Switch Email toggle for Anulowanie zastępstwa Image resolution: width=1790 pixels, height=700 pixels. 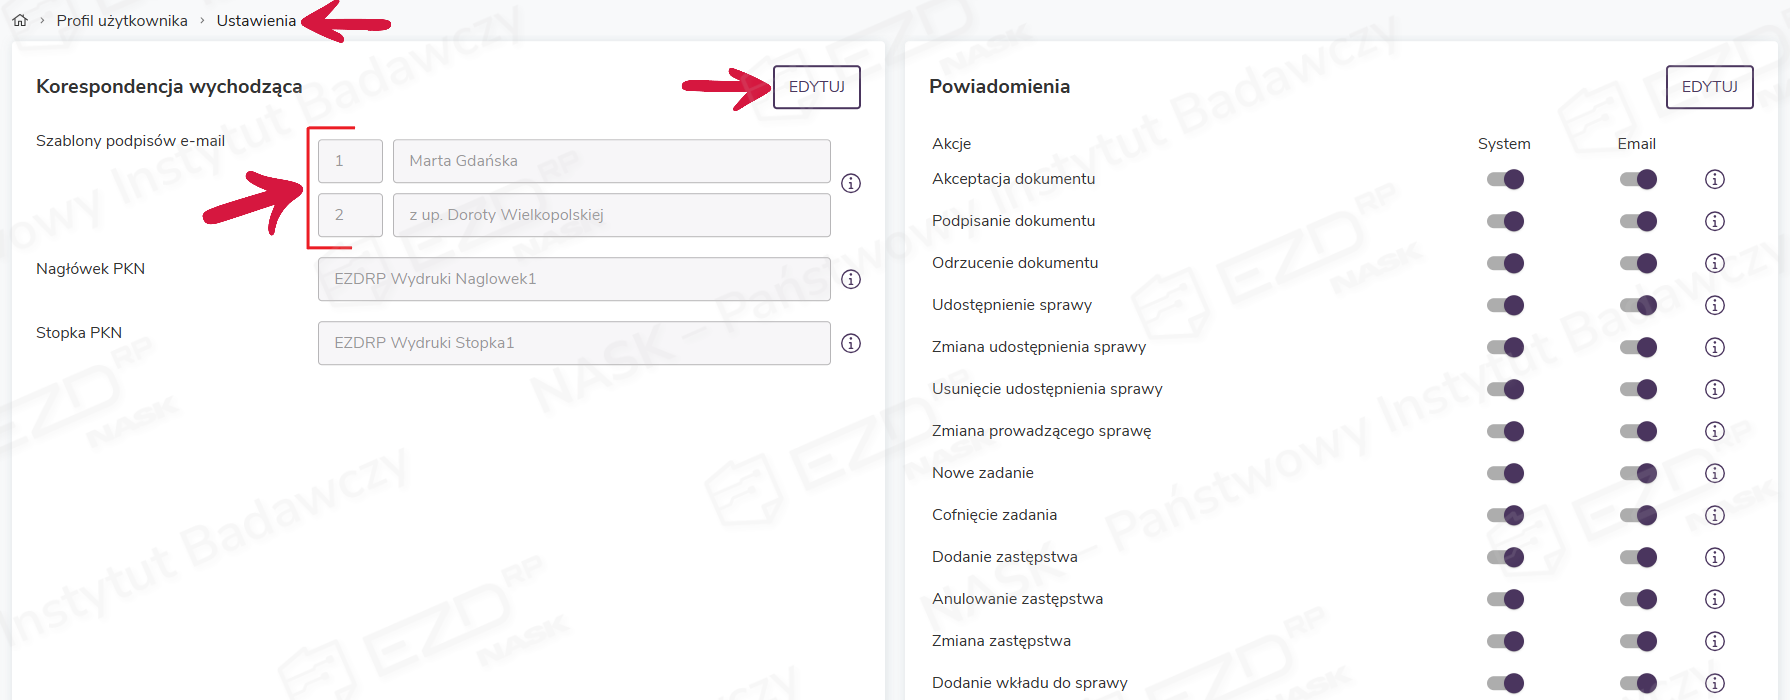1638,599
